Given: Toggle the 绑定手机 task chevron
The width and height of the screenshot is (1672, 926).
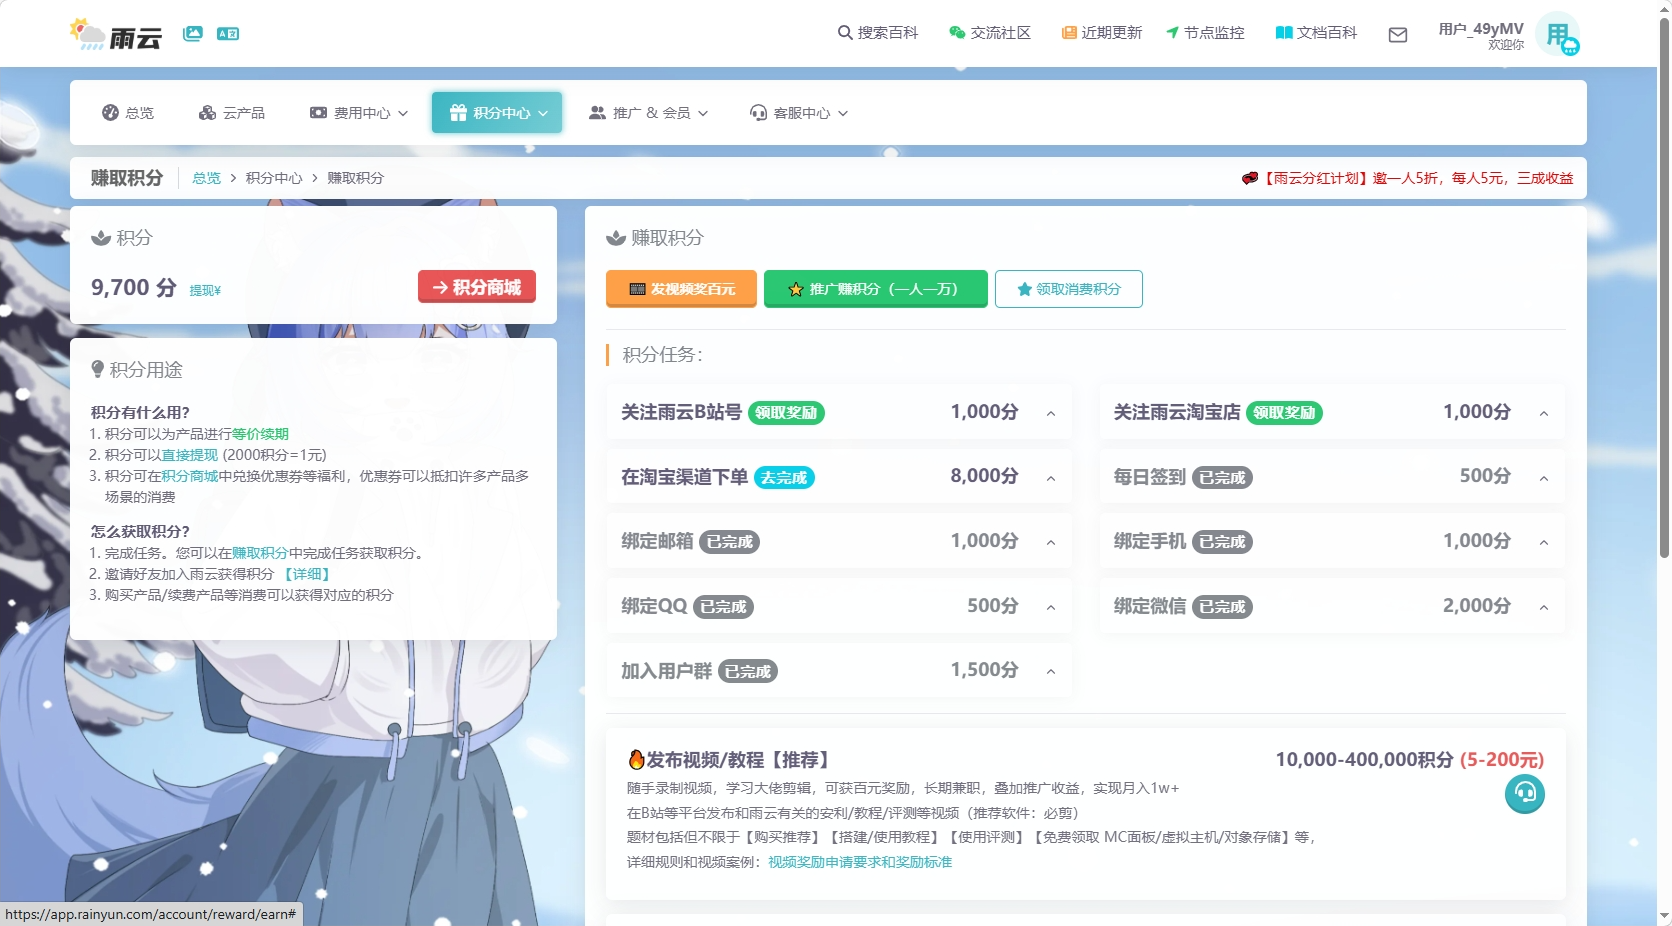Looking at the screenshot, I should pyautogui.click(x=1544, y=542).
